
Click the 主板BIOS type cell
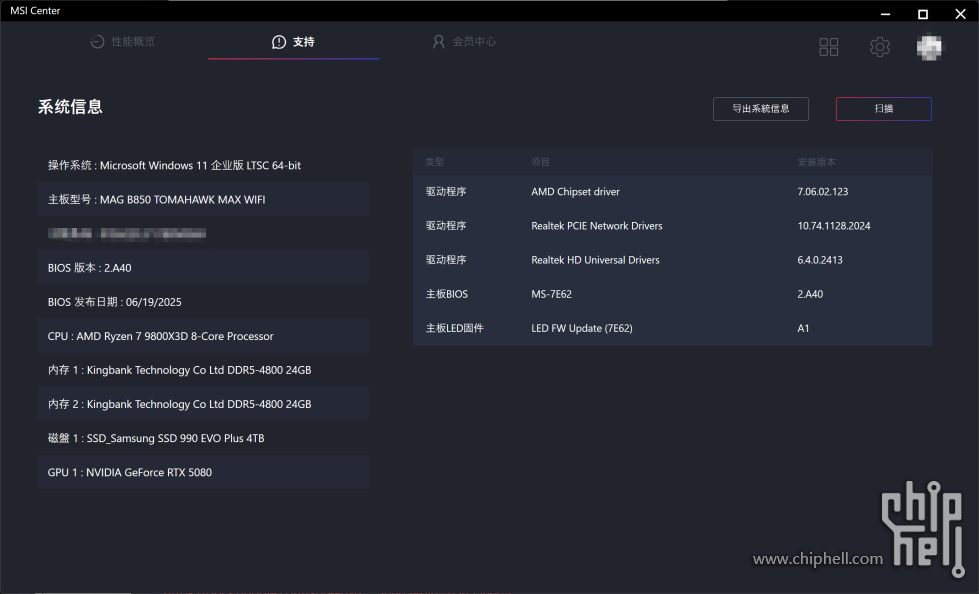point(446,294)
